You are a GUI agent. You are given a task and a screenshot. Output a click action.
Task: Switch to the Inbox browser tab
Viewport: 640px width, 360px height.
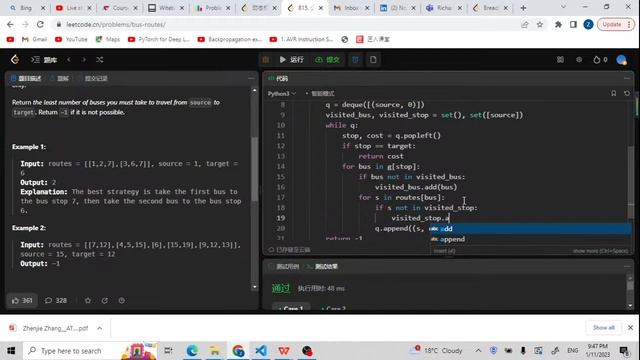[351, 8]
